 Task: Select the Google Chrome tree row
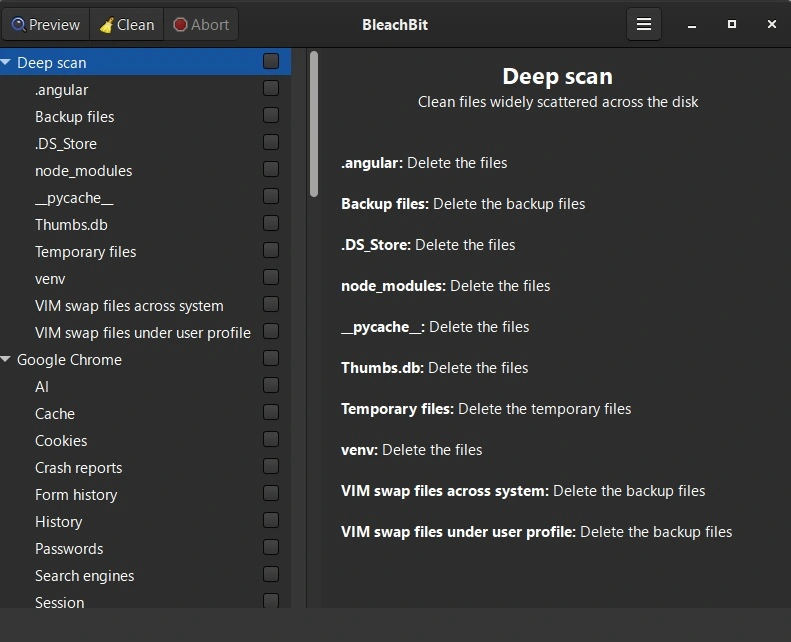[145, 360]
